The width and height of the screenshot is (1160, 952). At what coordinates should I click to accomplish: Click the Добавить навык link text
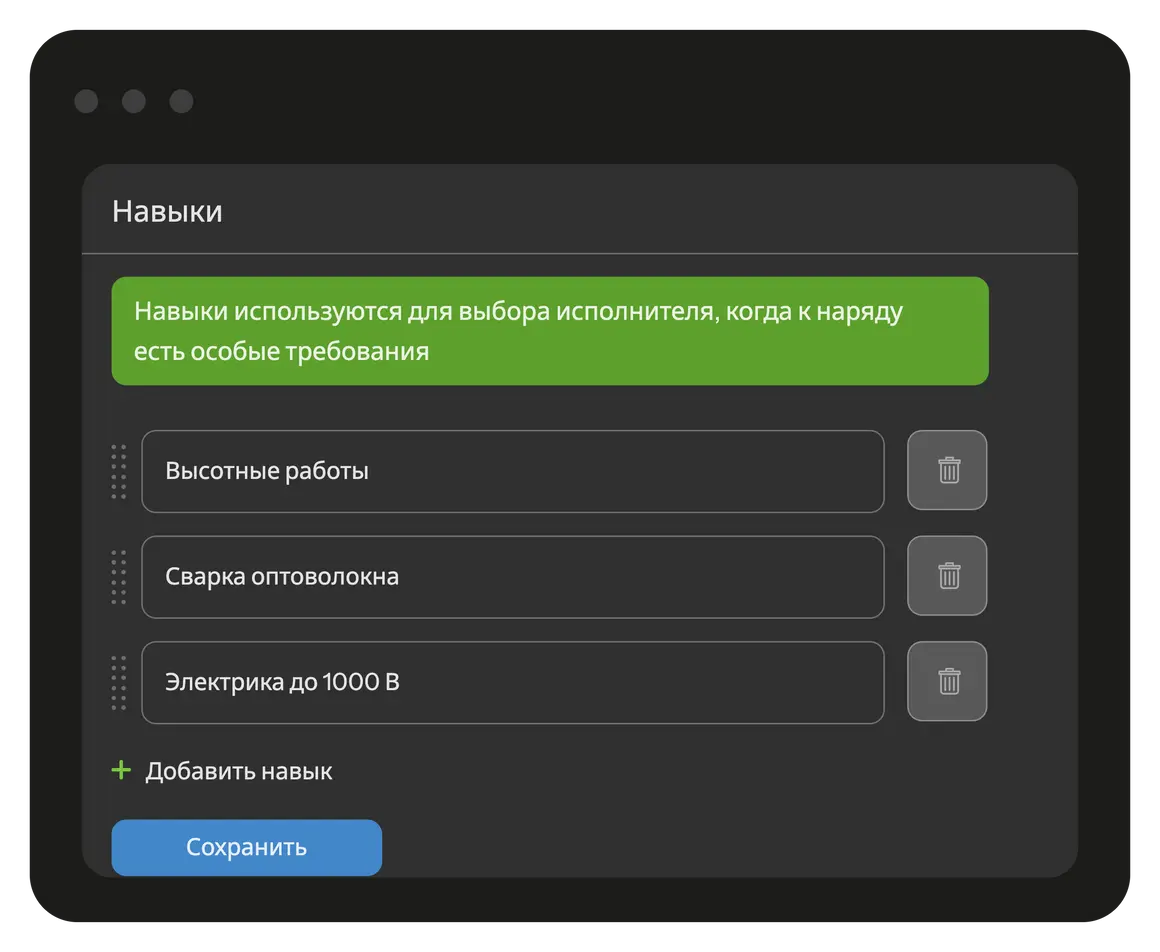[239, 771]
